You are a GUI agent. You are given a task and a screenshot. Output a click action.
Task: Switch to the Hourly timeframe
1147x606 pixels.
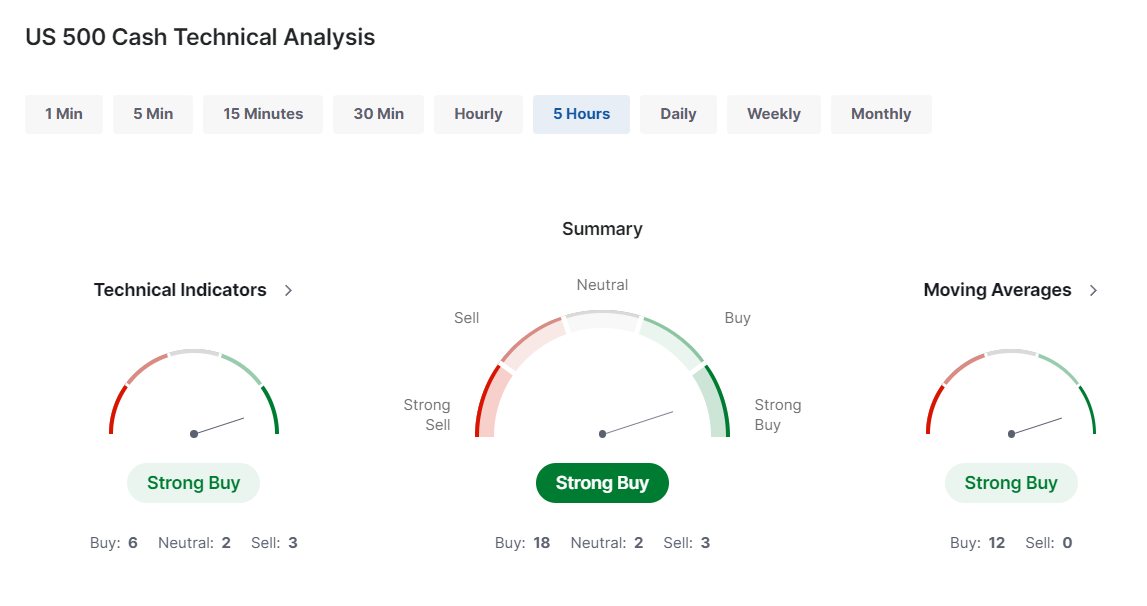click(x=478, y=114)
